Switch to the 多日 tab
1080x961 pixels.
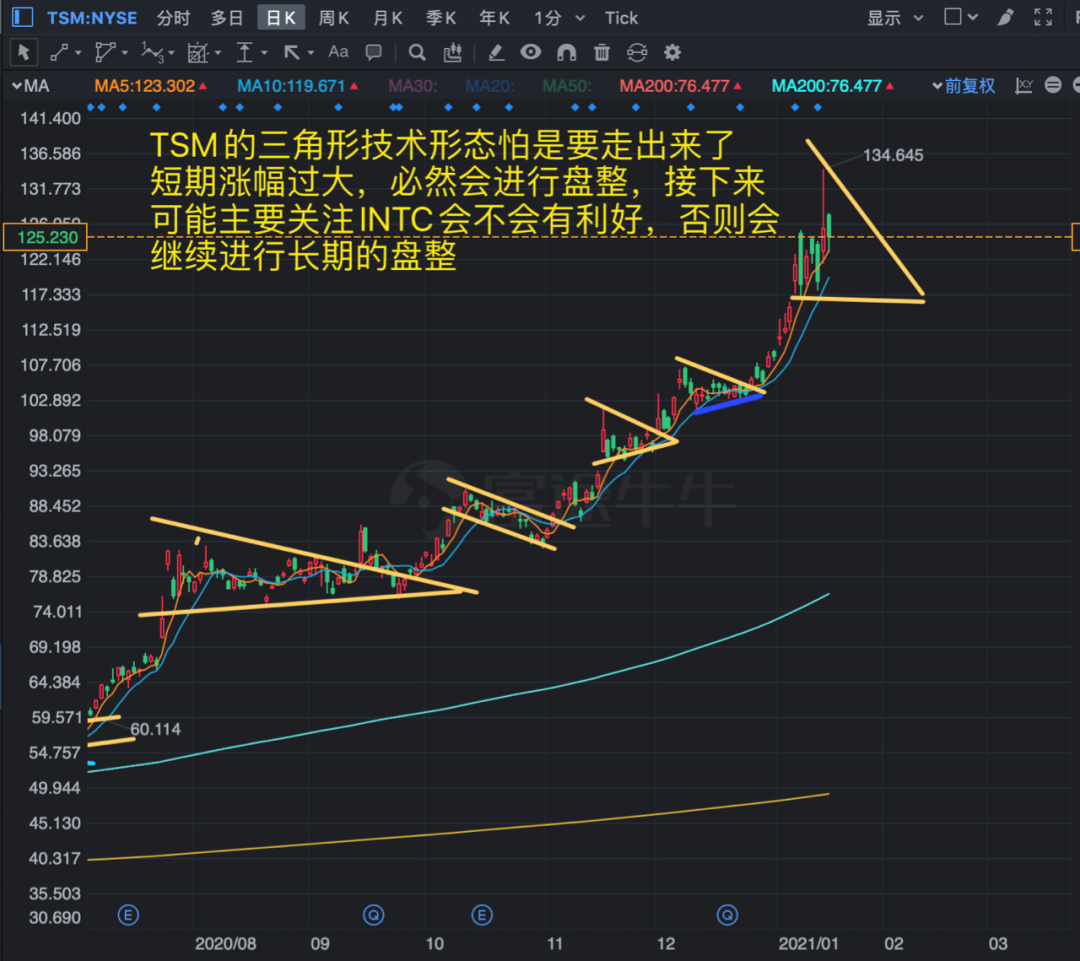227,18
